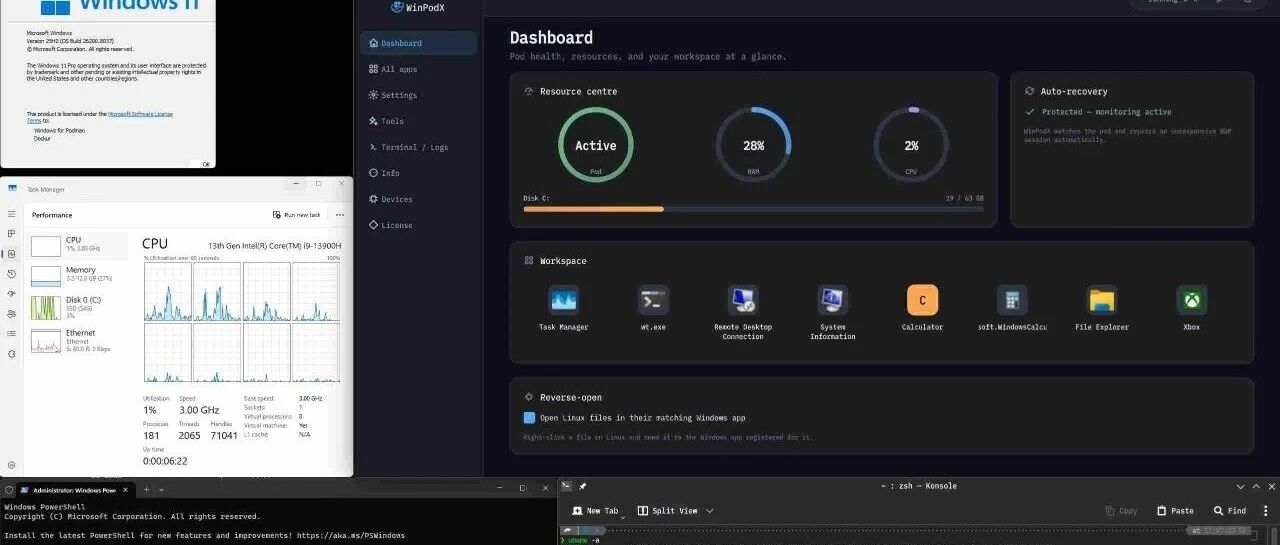Click Paste button in Konsole toolbar

pyautogui.click(x=1174, y=511)
